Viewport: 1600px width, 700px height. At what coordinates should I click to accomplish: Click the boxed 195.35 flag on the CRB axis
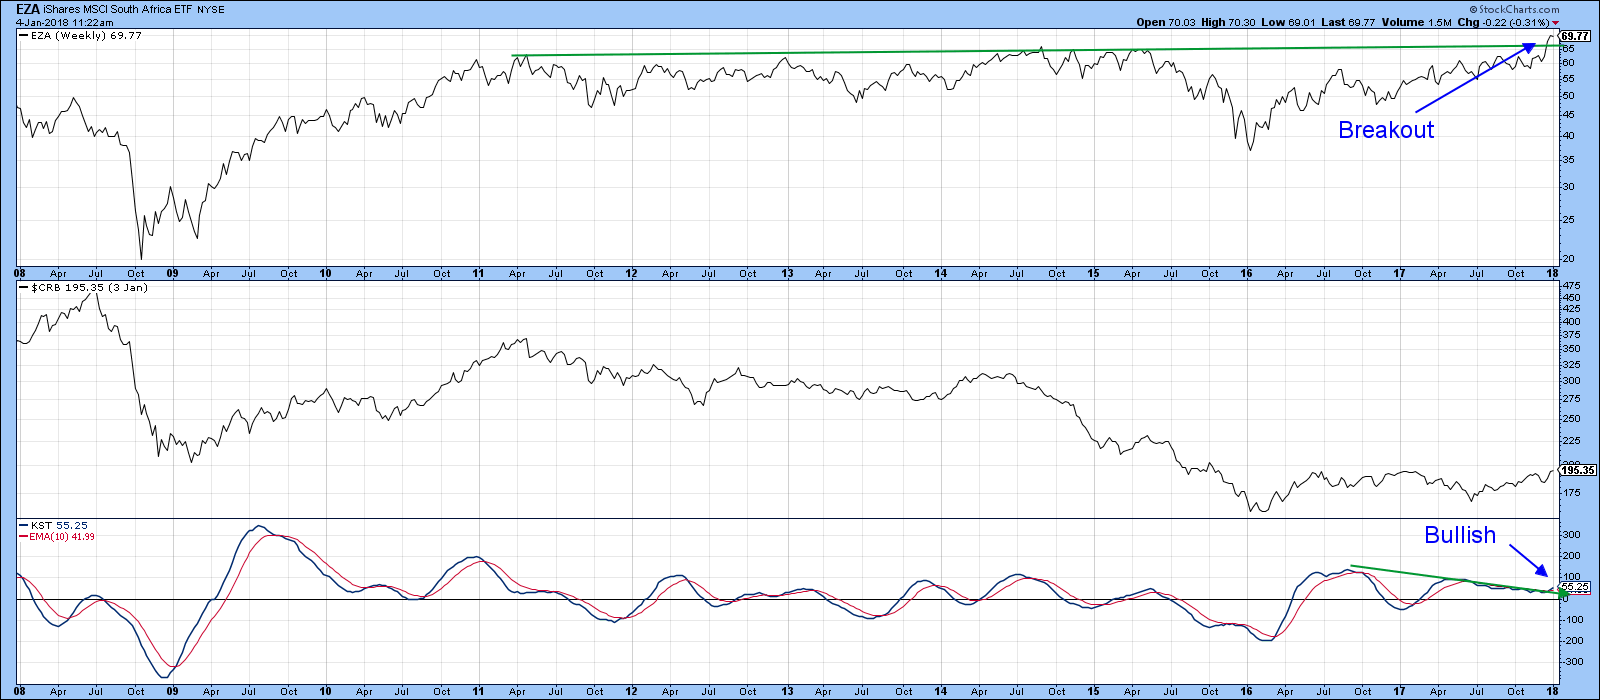click(1576, 470)
